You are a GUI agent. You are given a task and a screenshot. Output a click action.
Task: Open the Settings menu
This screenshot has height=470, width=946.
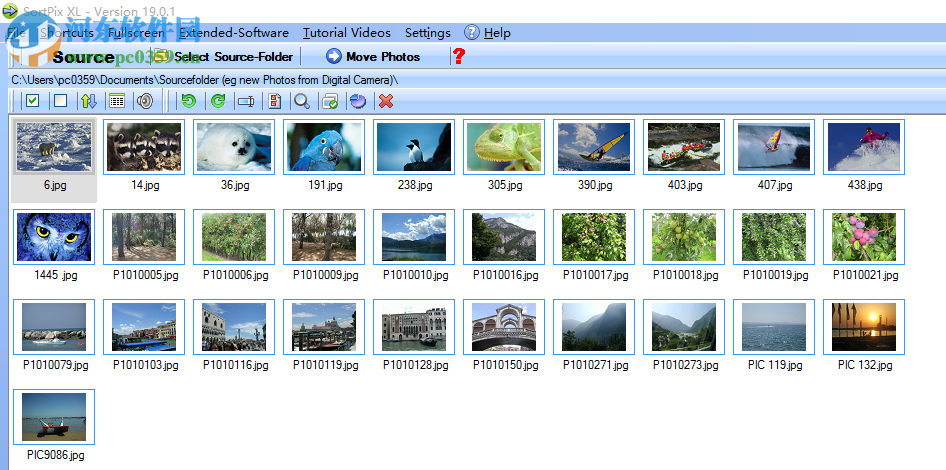(428, 33)
